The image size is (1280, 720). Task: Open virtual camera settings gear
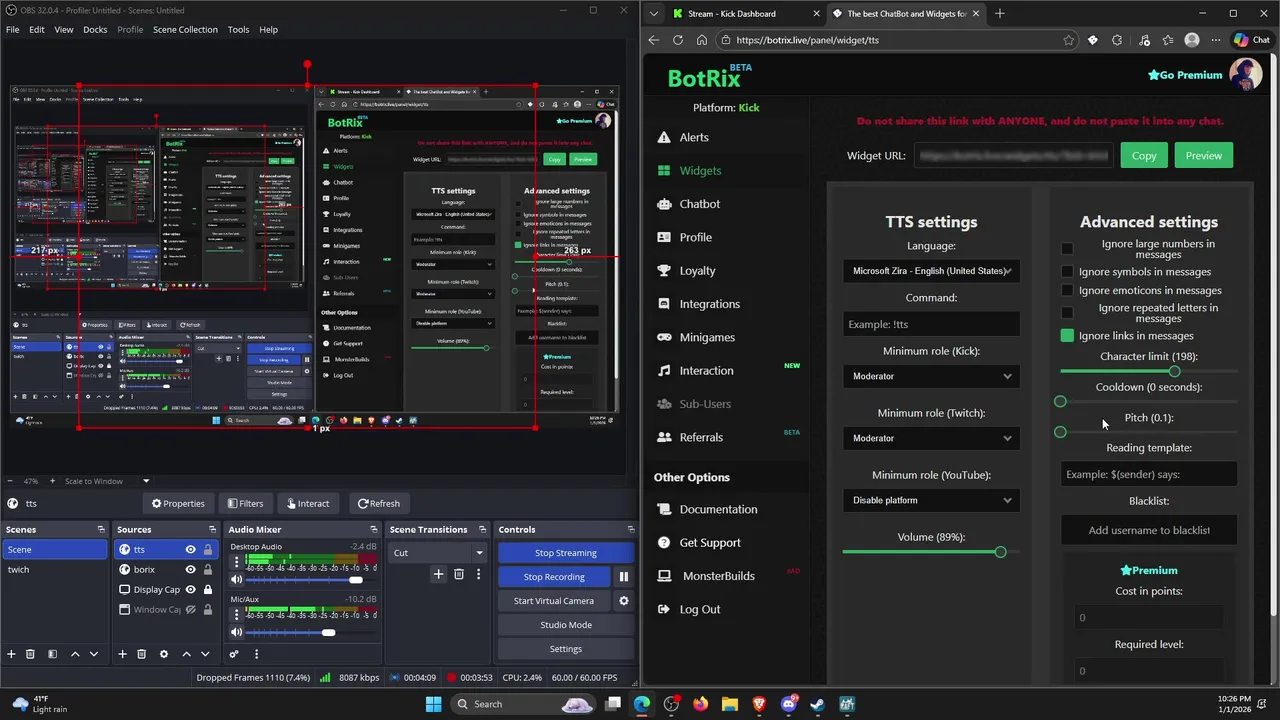pyautogui.click(x=623, y=601)
